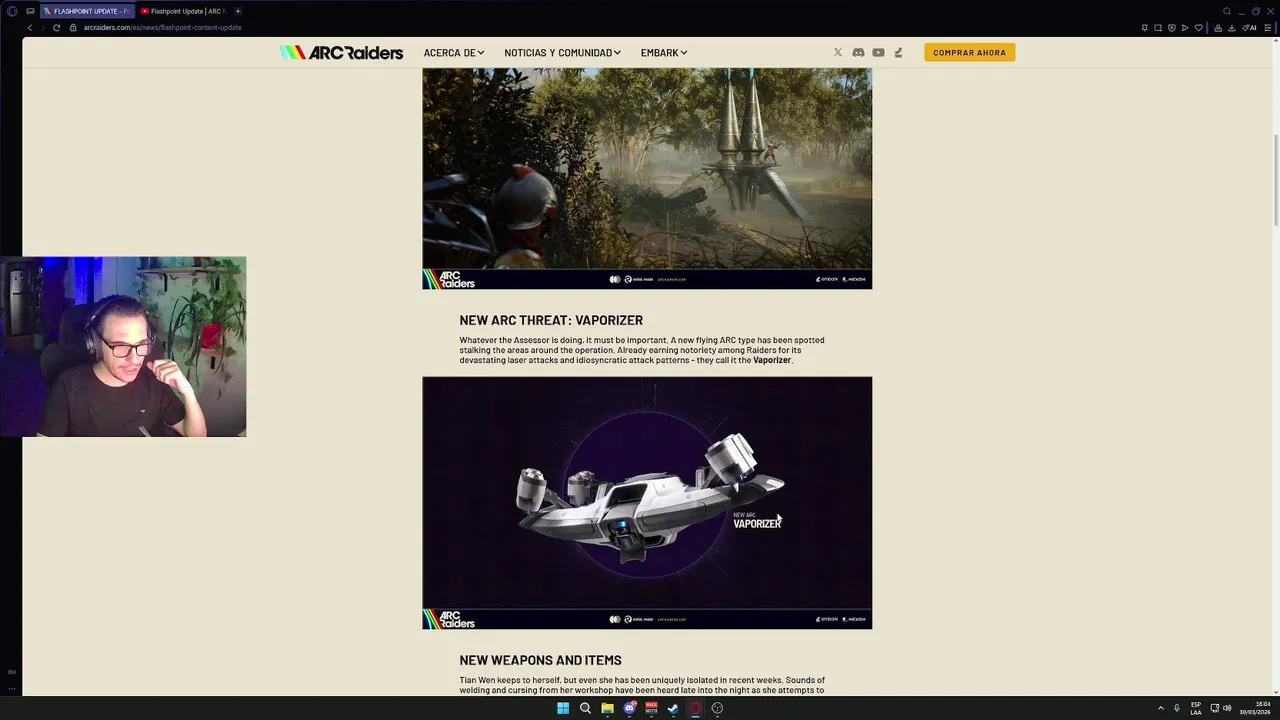1280x720 pixels.
Task: Click the 'NEW WEAPONS AND ITEMS' heading
Action: coord(540,660)
